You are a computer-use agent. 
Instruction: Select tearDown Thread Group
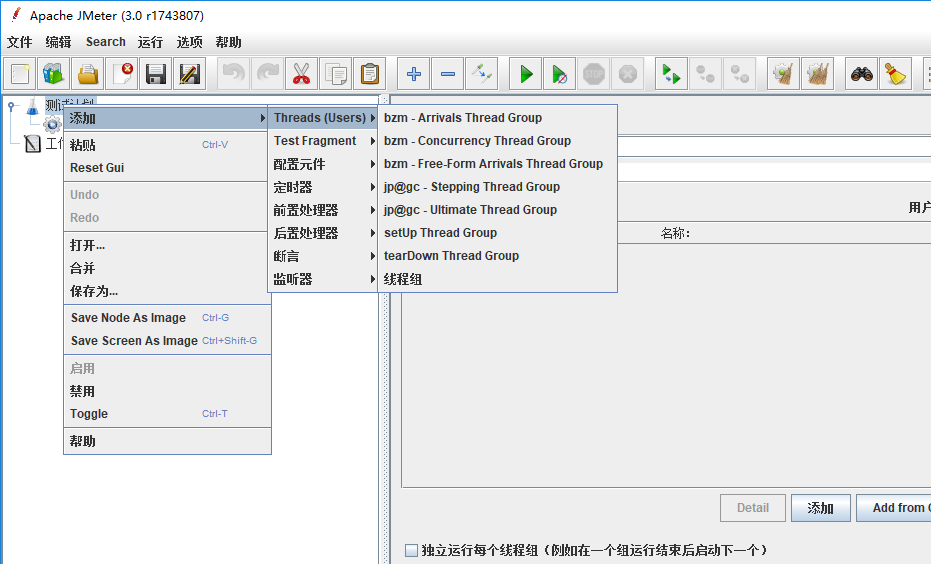498,256
